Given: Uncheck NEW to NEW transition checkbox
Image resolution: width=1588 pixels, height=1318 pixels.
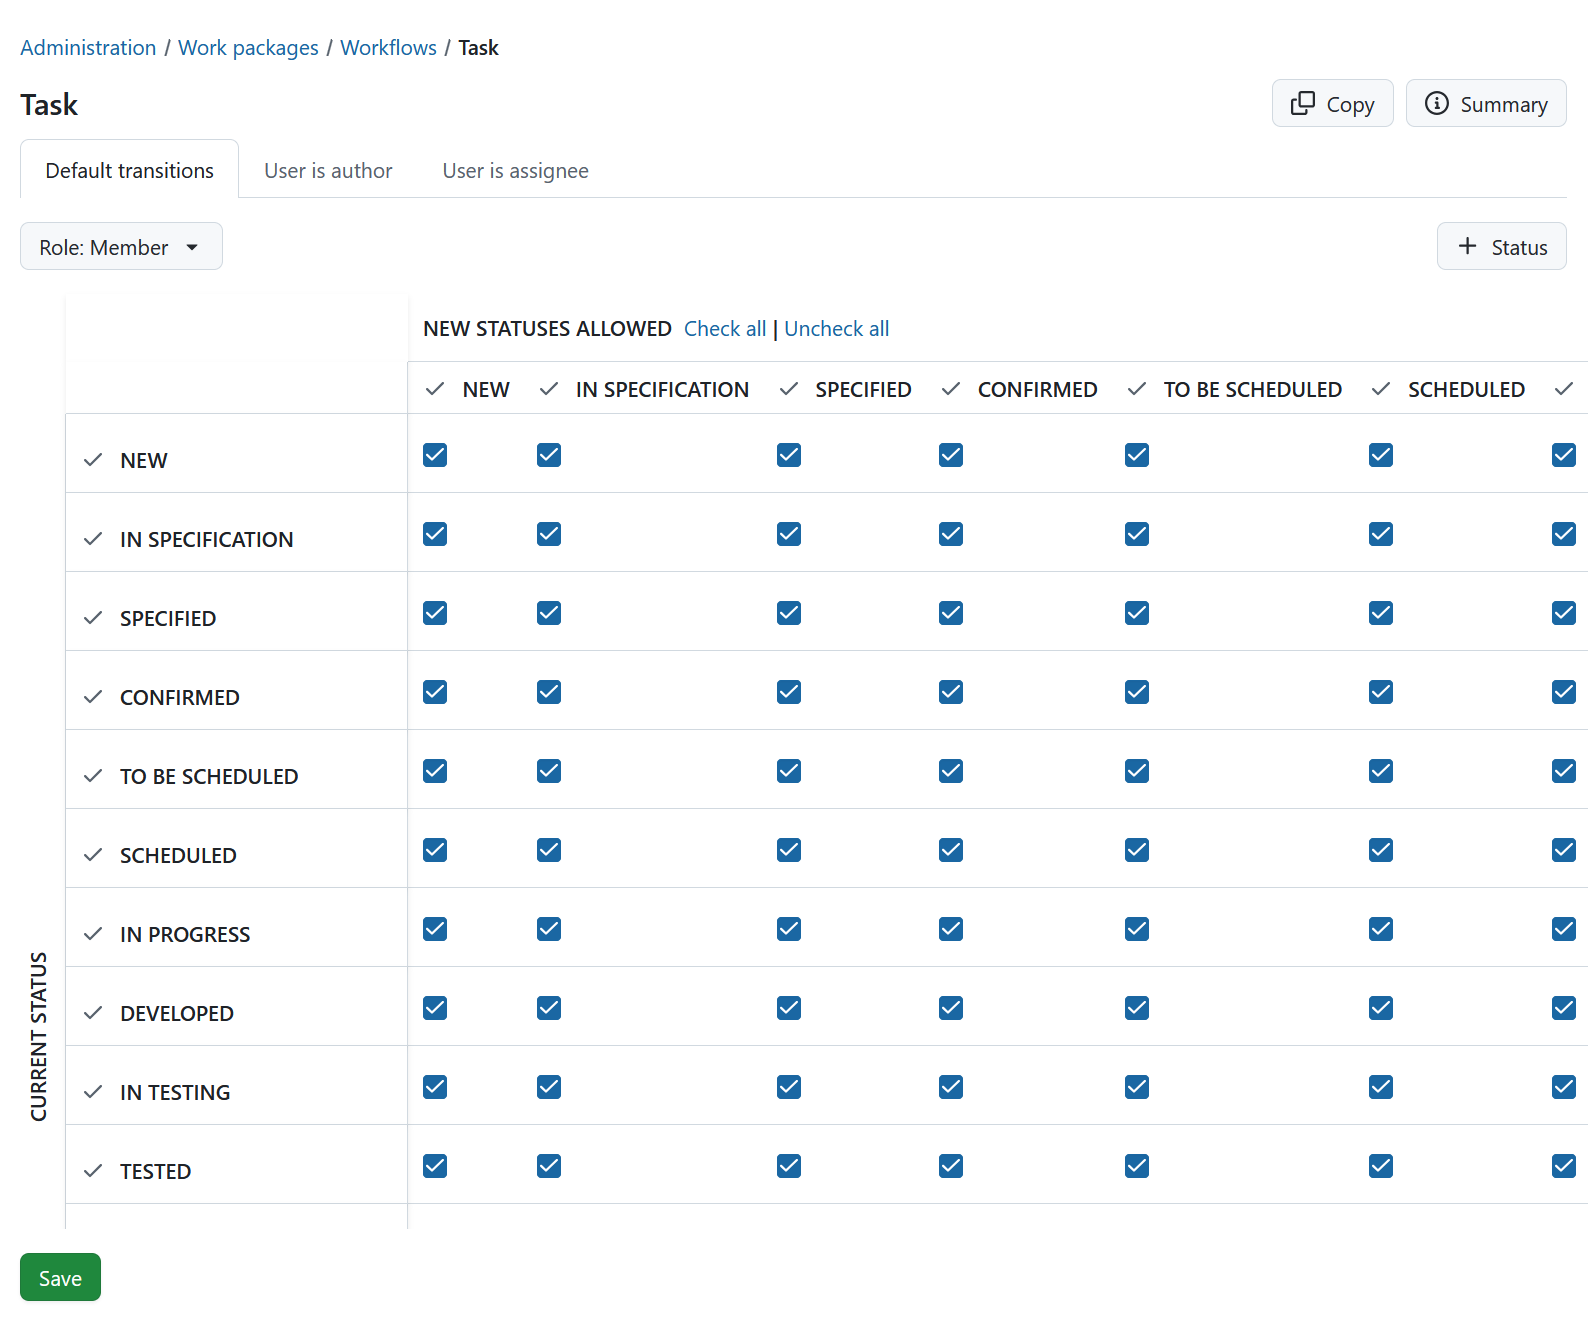Looking at the screenshot, I should point(435,455).
